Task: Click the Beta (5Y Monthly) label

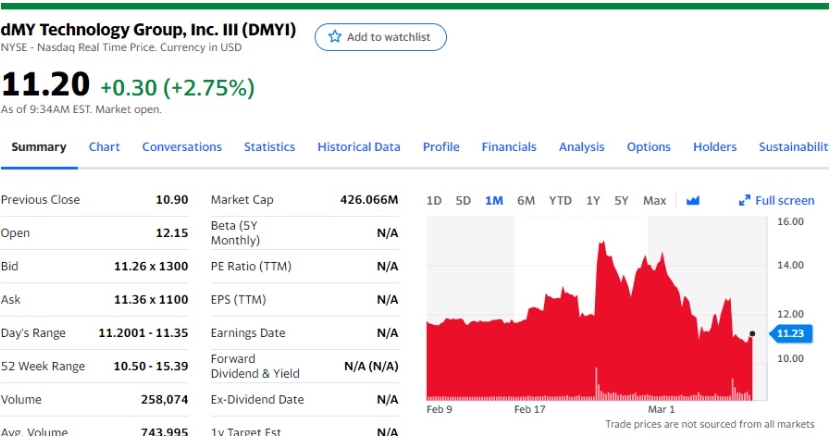Action: tap(235, 233)
